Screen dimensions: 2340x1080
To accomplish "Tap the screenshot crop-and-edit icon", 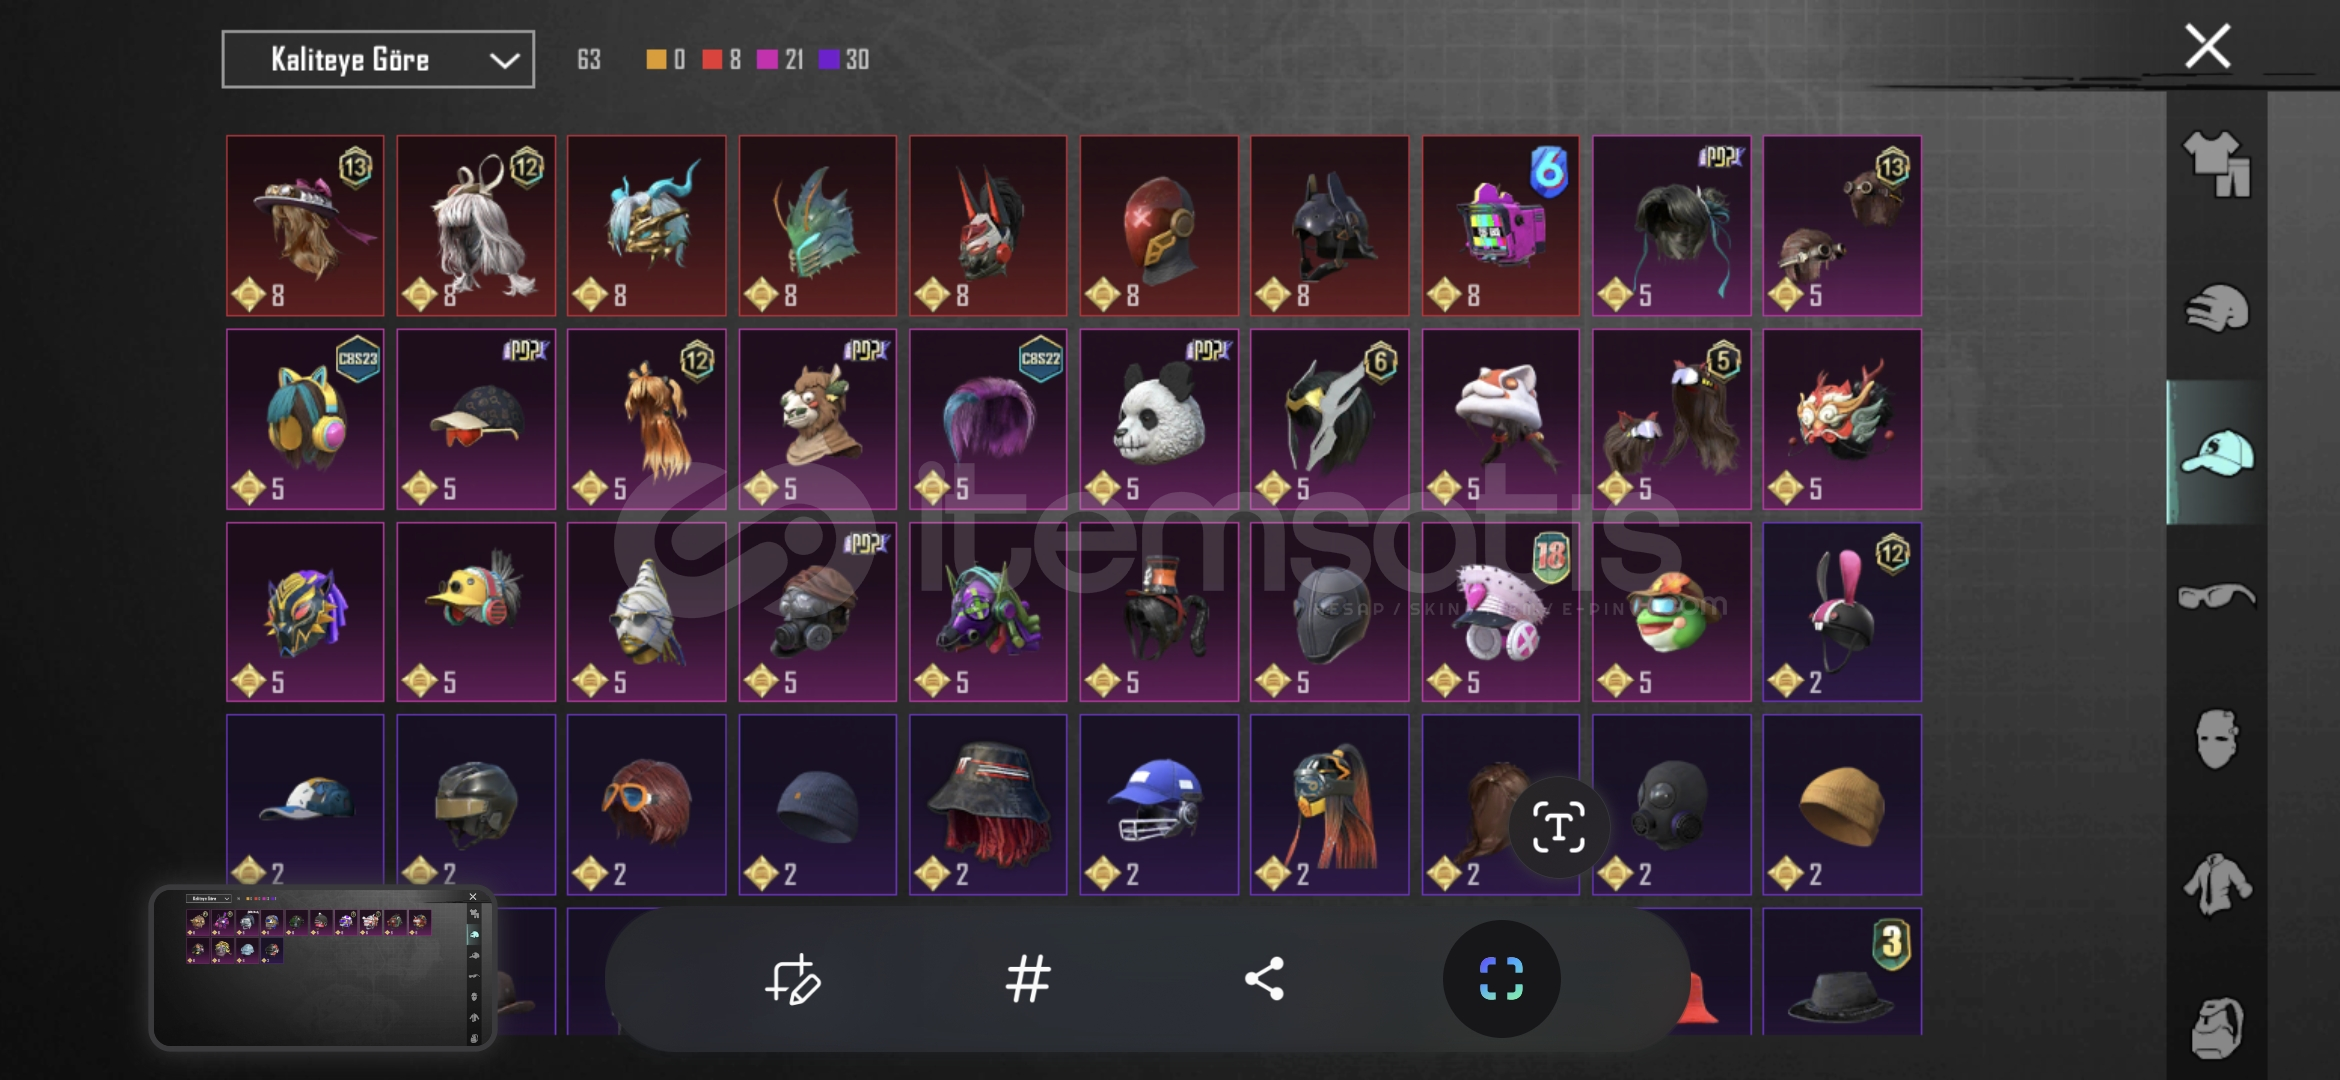I will [792, 979].
